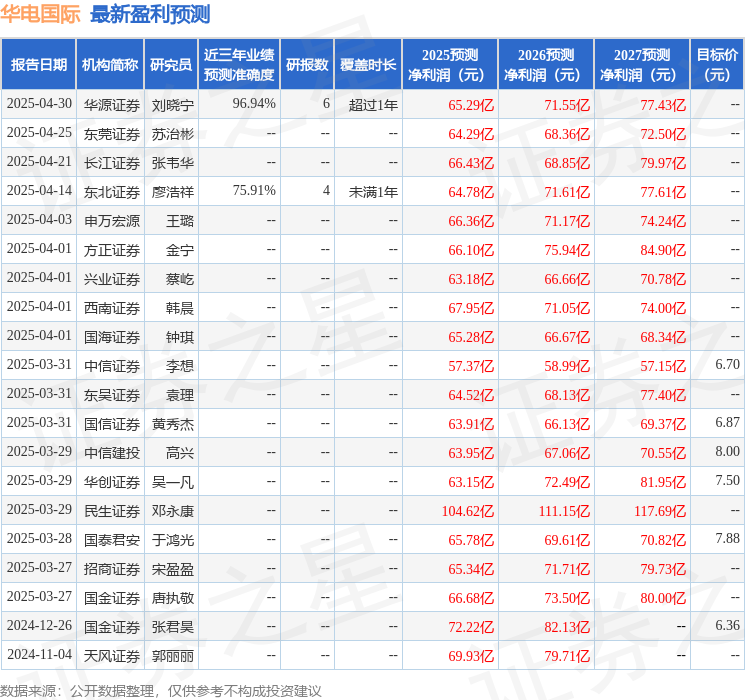
Task: Select the 东莞证券 institution cell
Action: tap(112, 134)
